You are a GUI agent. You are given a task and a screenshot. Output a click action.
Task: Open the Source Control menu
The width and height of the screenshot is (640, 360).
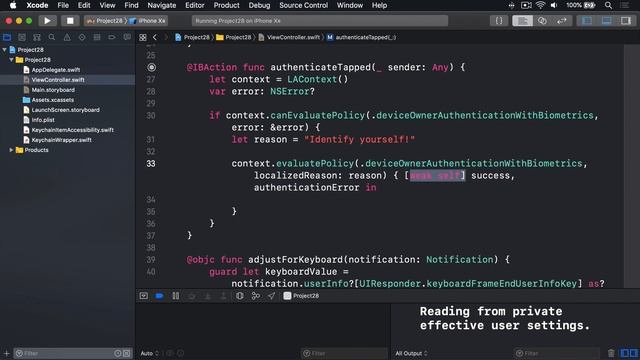[303, 5]
